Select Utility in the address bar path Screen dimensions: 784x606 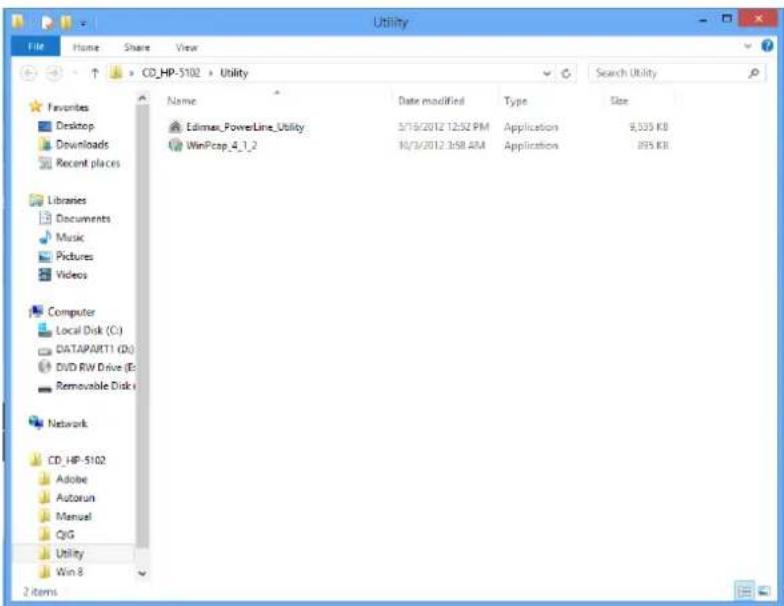tap(234, 73)
